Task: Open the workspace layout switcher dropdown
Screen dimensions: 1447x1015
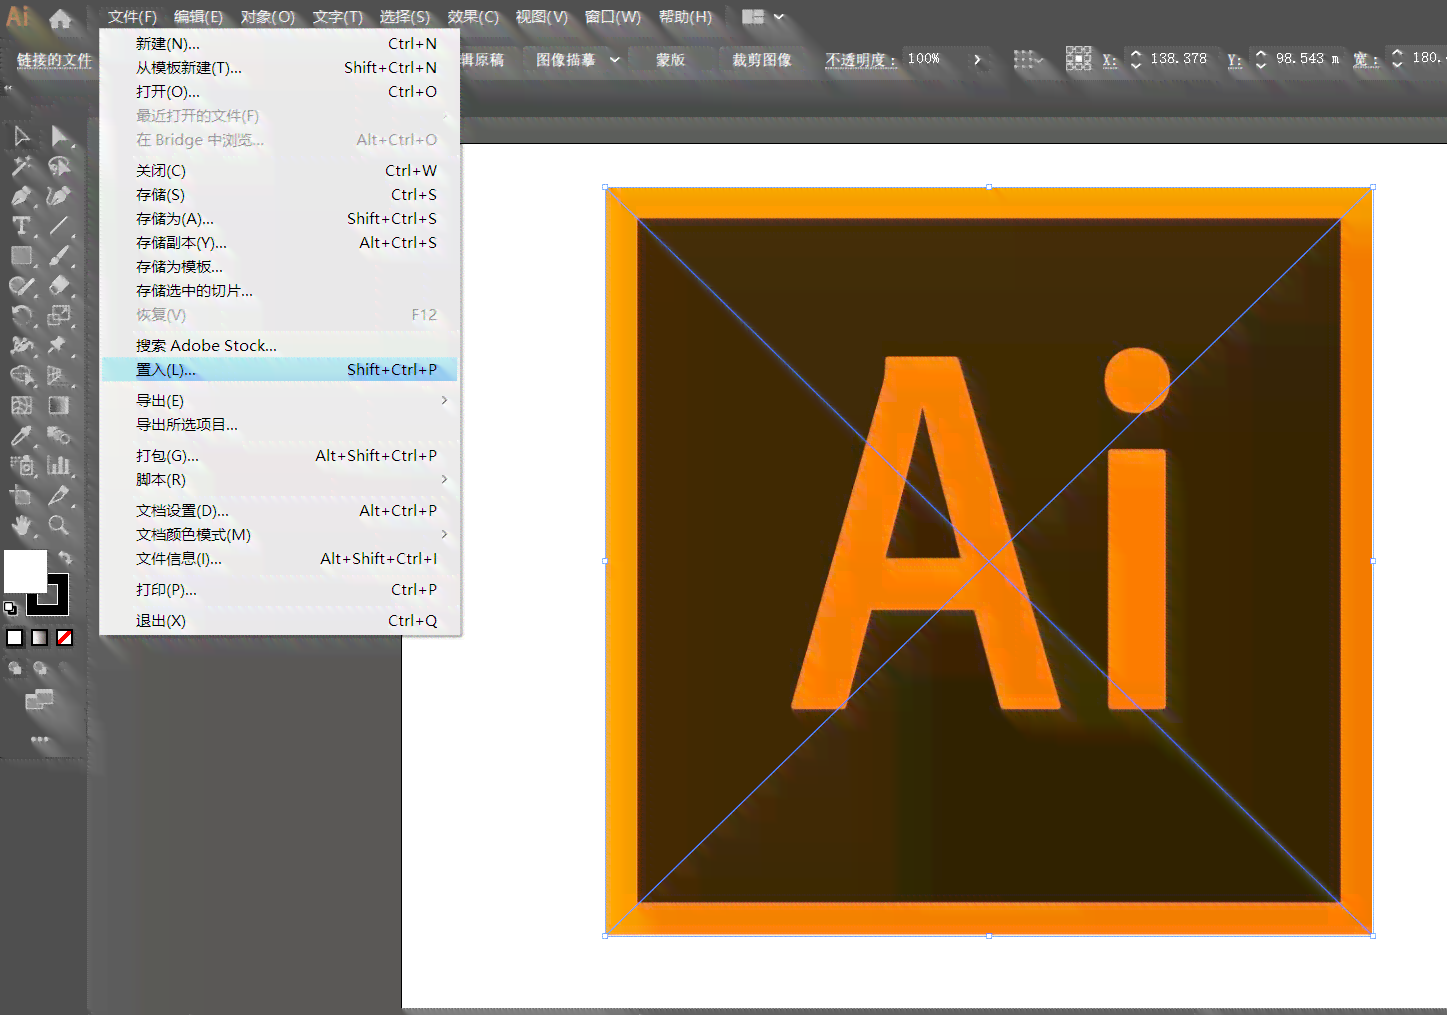Action: (x=763, y=17)
